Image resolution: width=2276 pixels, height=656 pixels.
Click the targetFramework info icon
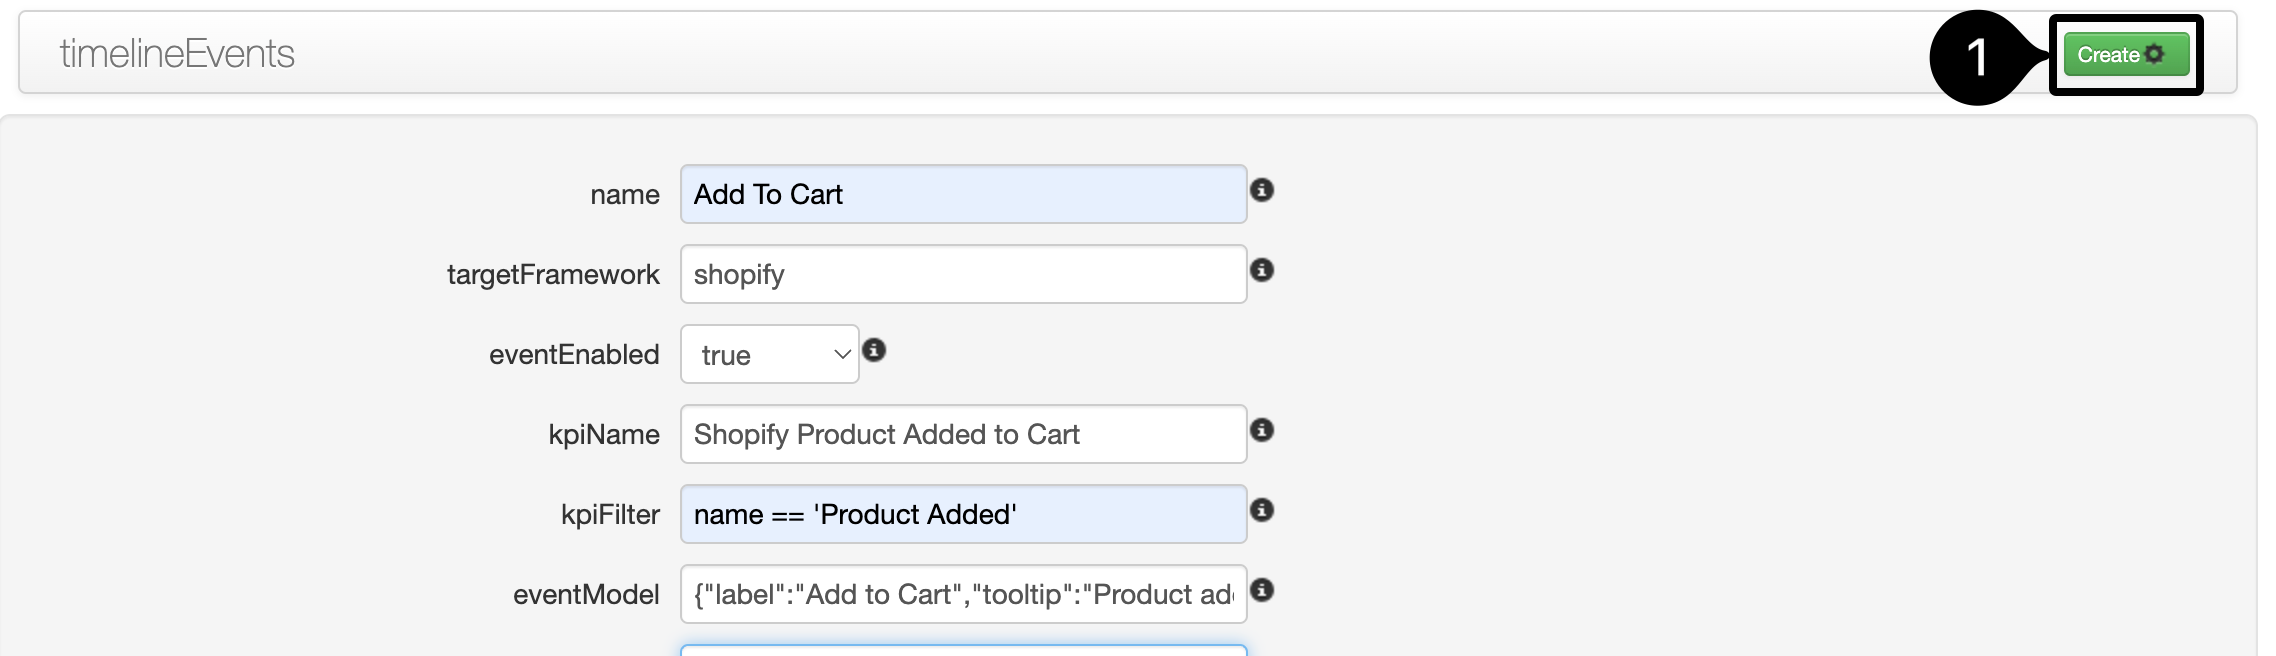coord(1262,270)
